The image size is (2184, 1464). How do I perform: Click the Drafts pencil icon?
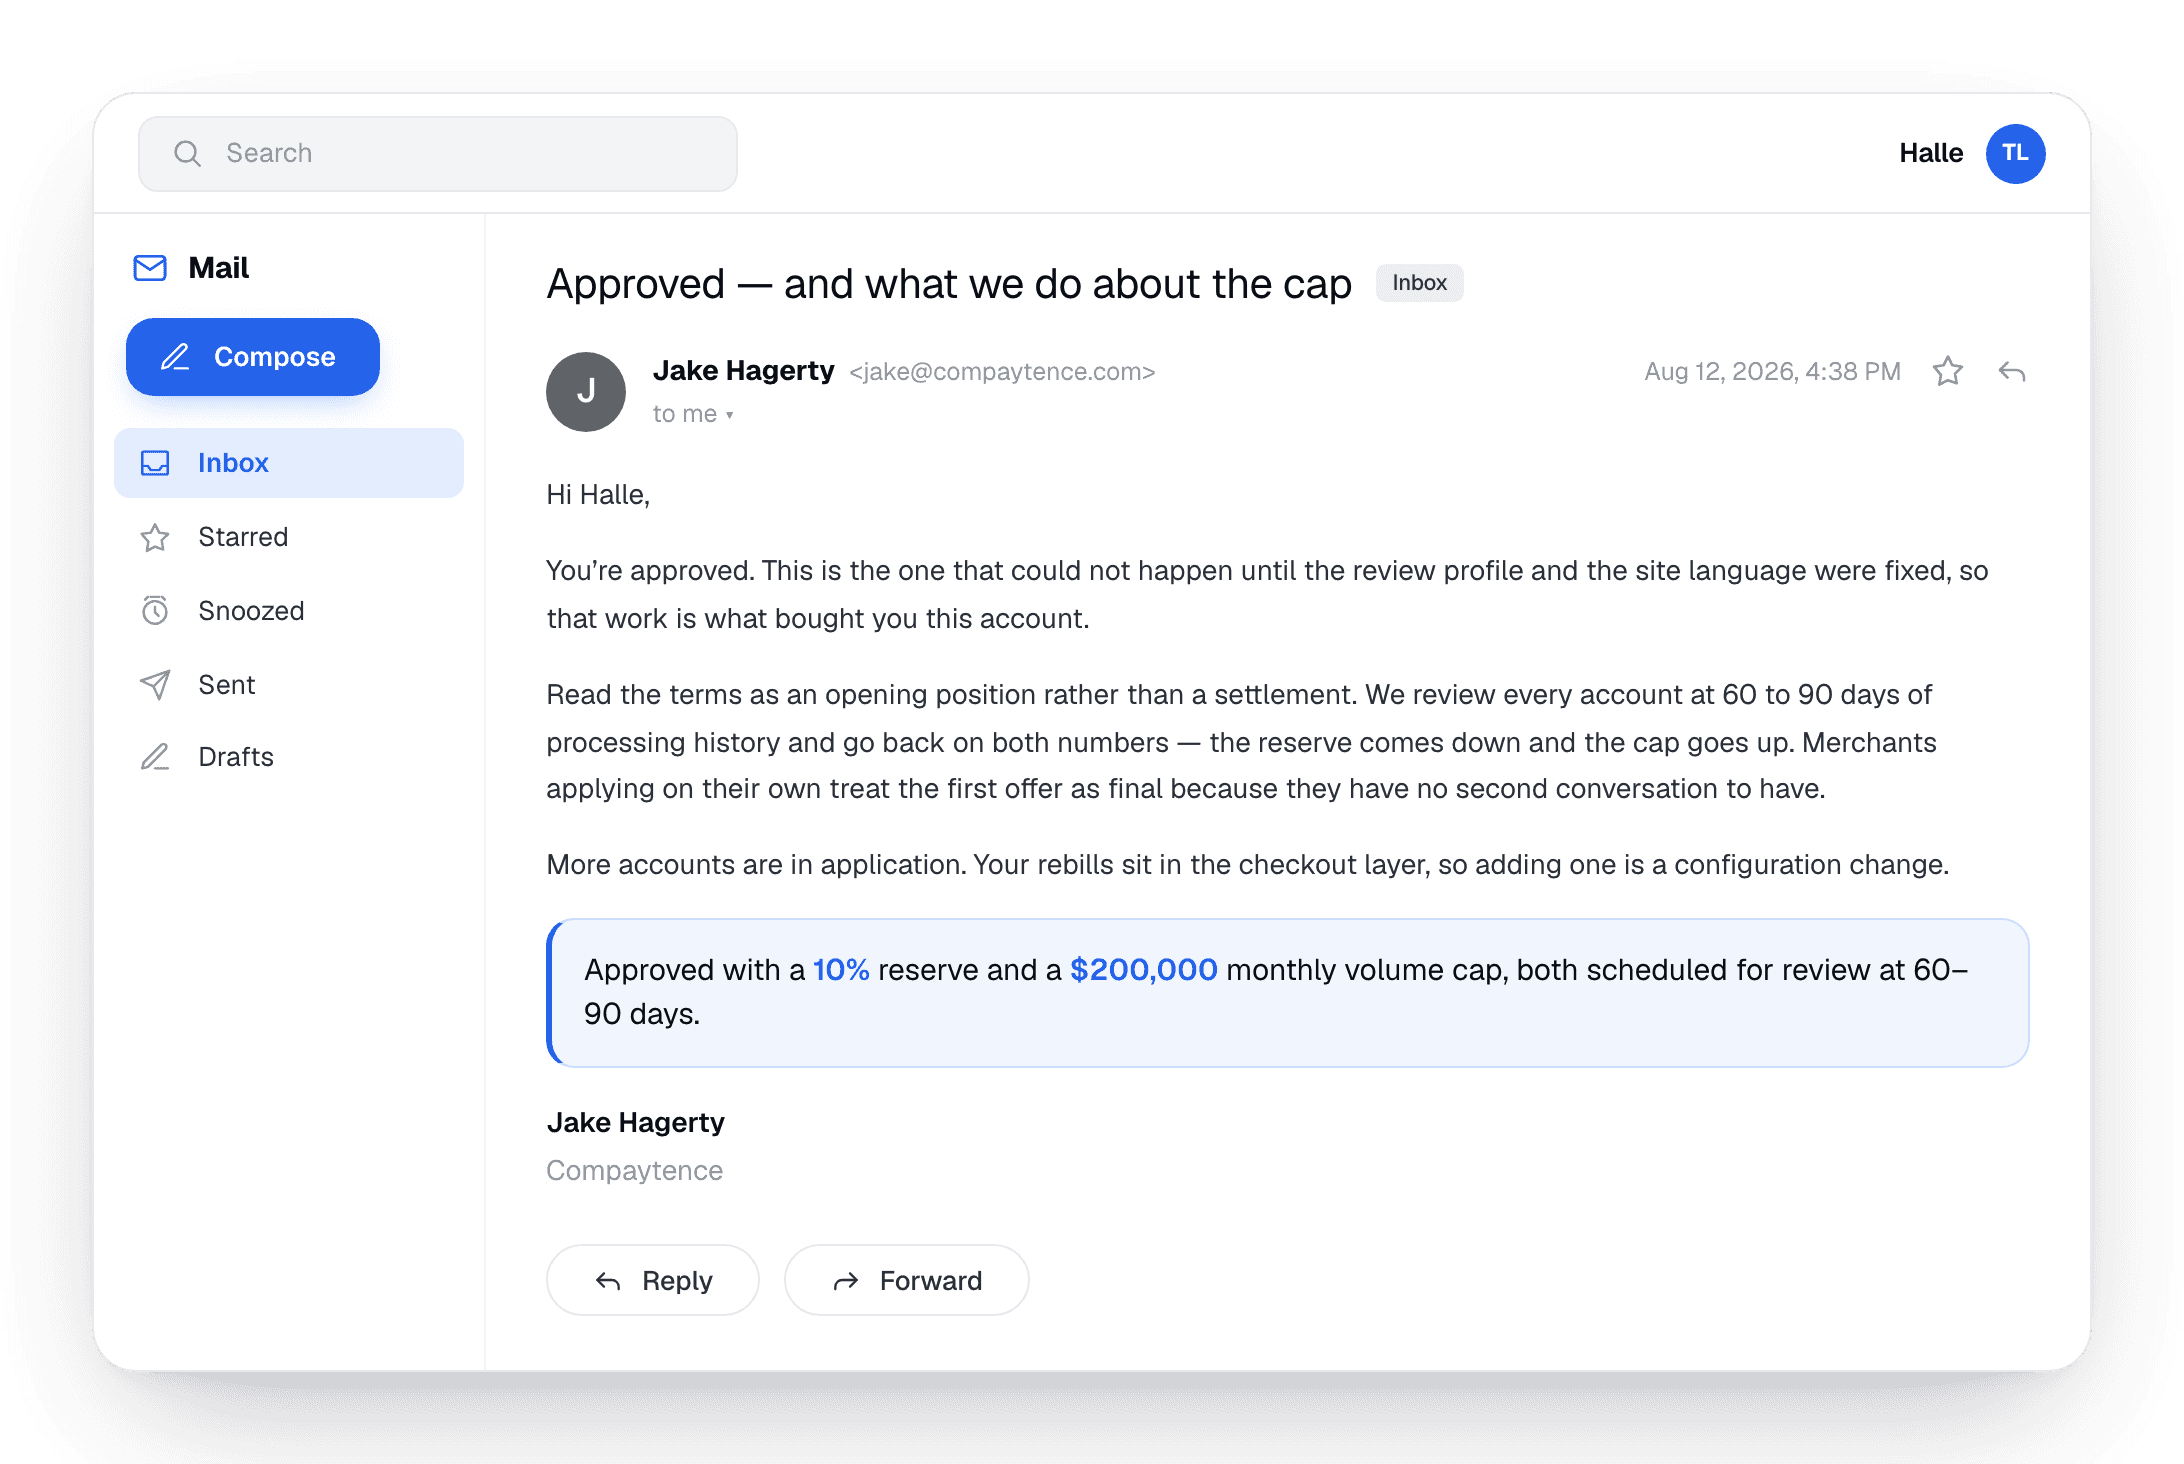coord(155,757)
